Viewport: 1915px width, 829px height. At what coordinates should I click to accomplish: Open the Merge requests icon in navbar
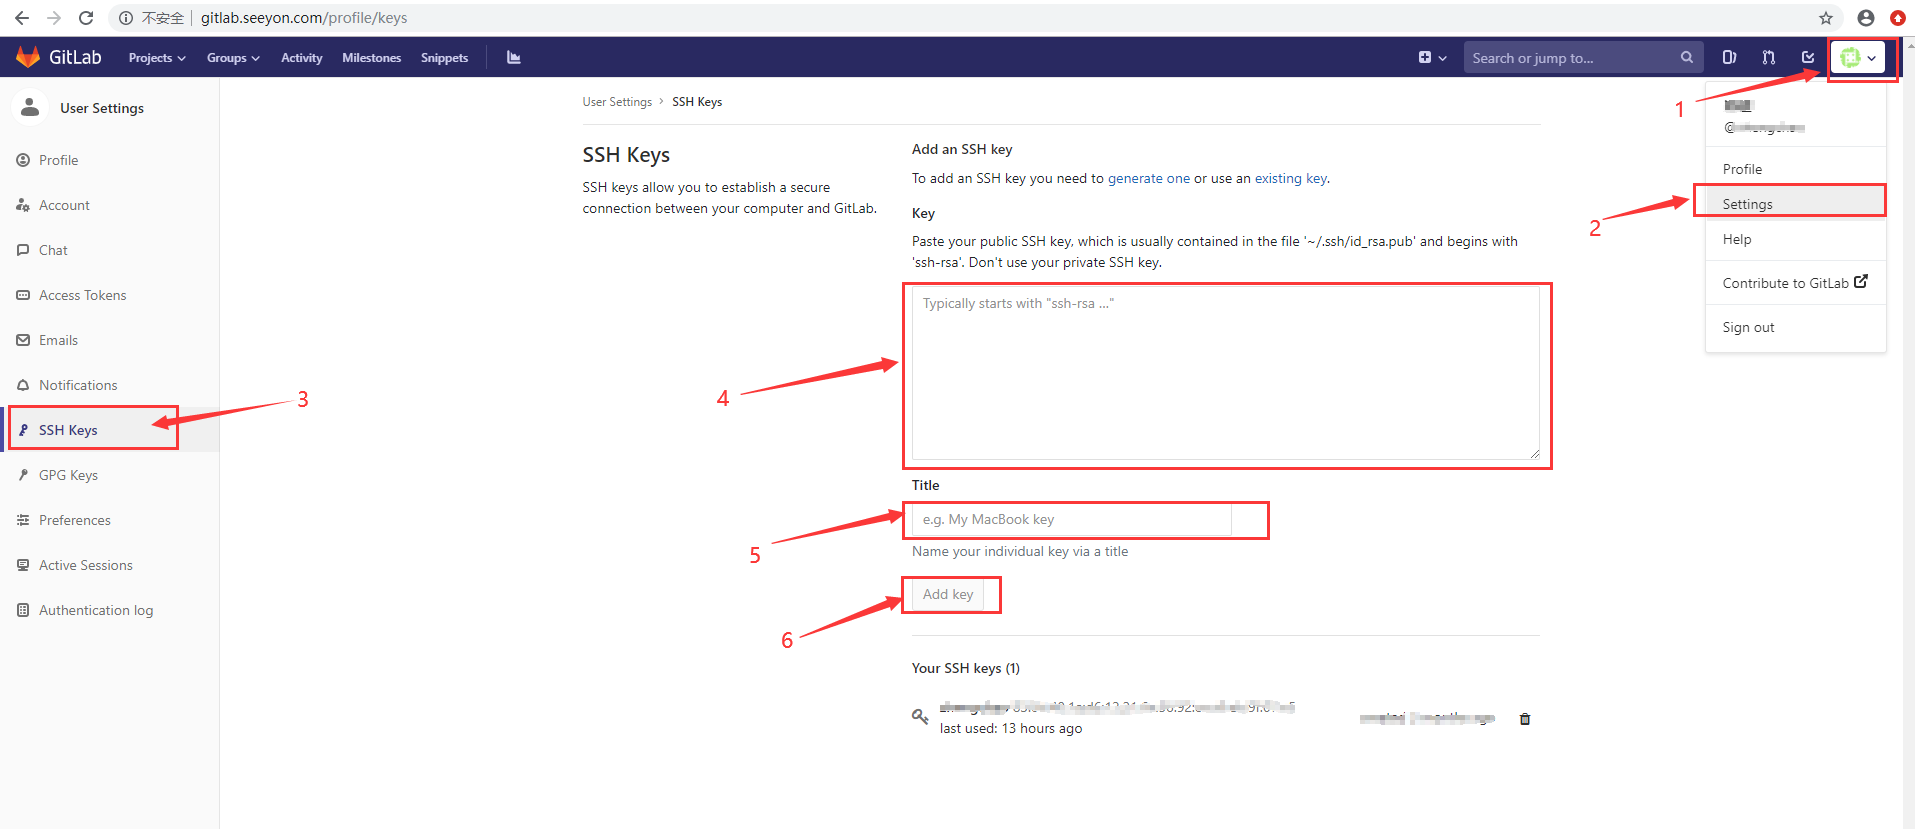click(x=1768, y=57)
